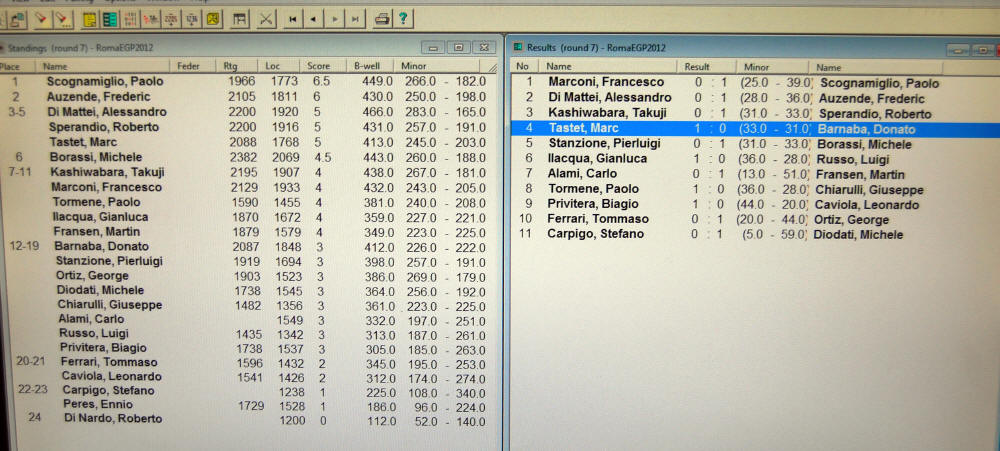Screen dimensions: 1000x451
Task: Click the Results window title bar text
Action: (x=596, y=48)
